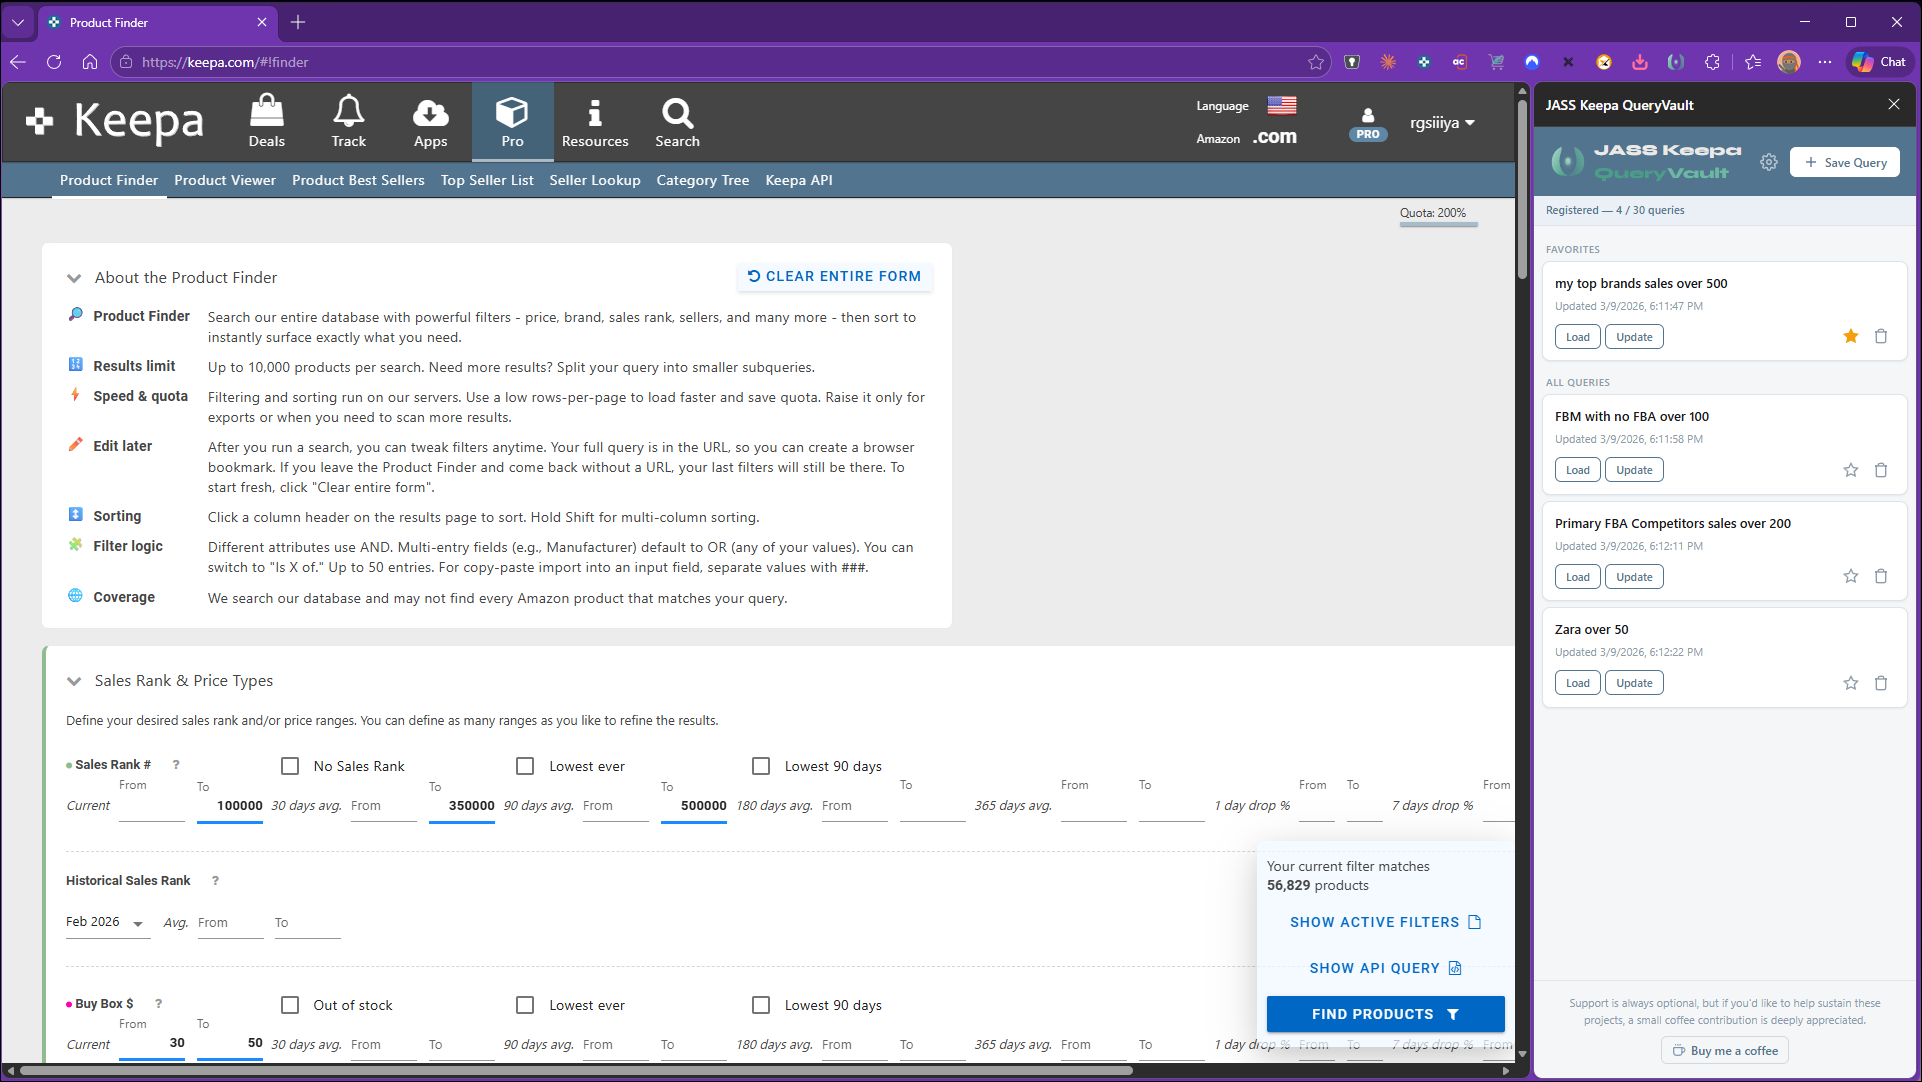Star the 'FBM with no FBA over 100' query
Image resolution: width=1922 pixels, height=1082 pixels.
click(1850, 469)
